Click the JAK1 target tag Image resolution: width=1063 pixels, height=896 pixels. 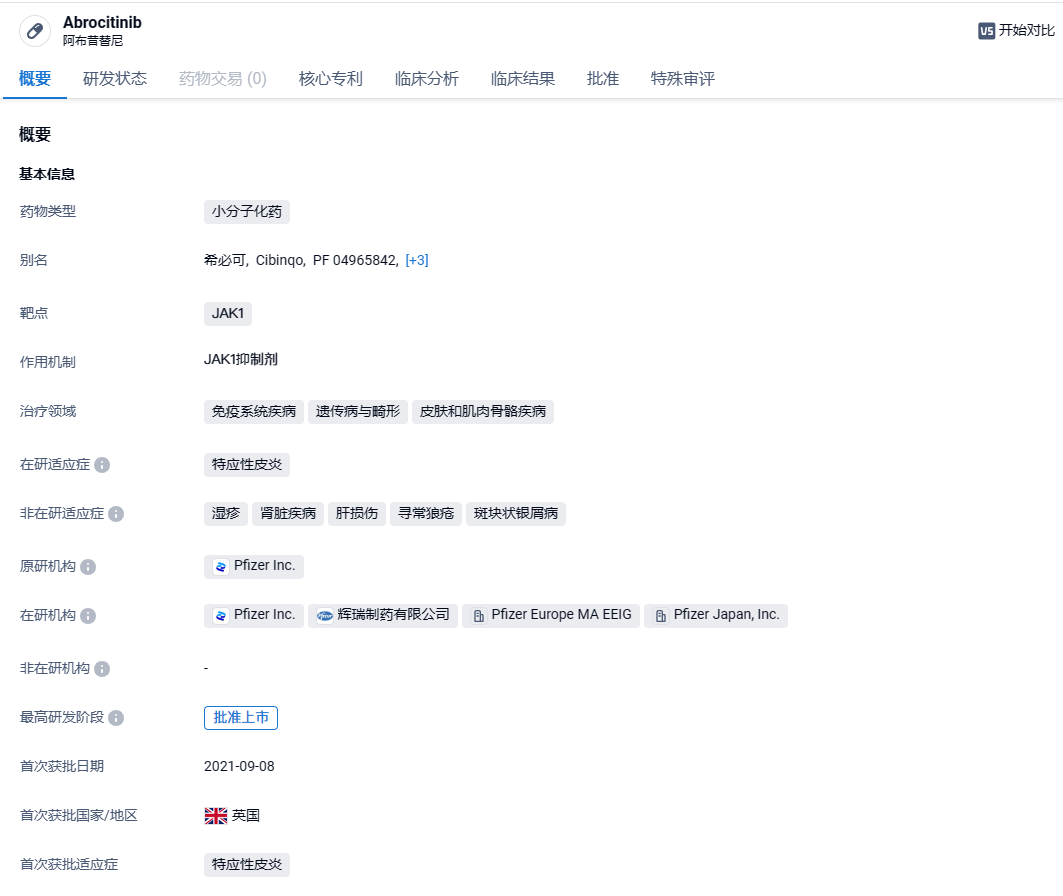[x=228, y=313]
